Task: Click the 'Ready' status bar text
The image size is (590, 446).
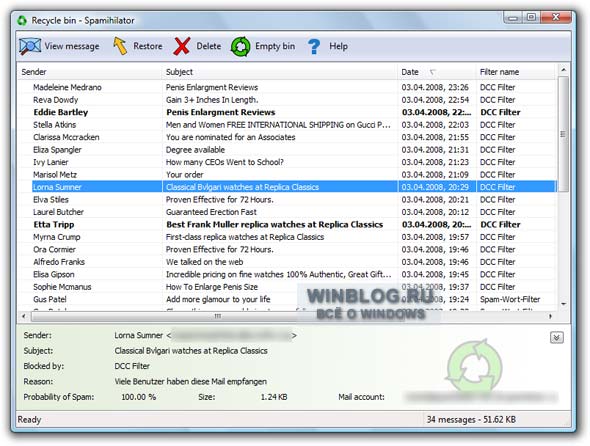Action: pyautogui.click(x=29, y=419)
